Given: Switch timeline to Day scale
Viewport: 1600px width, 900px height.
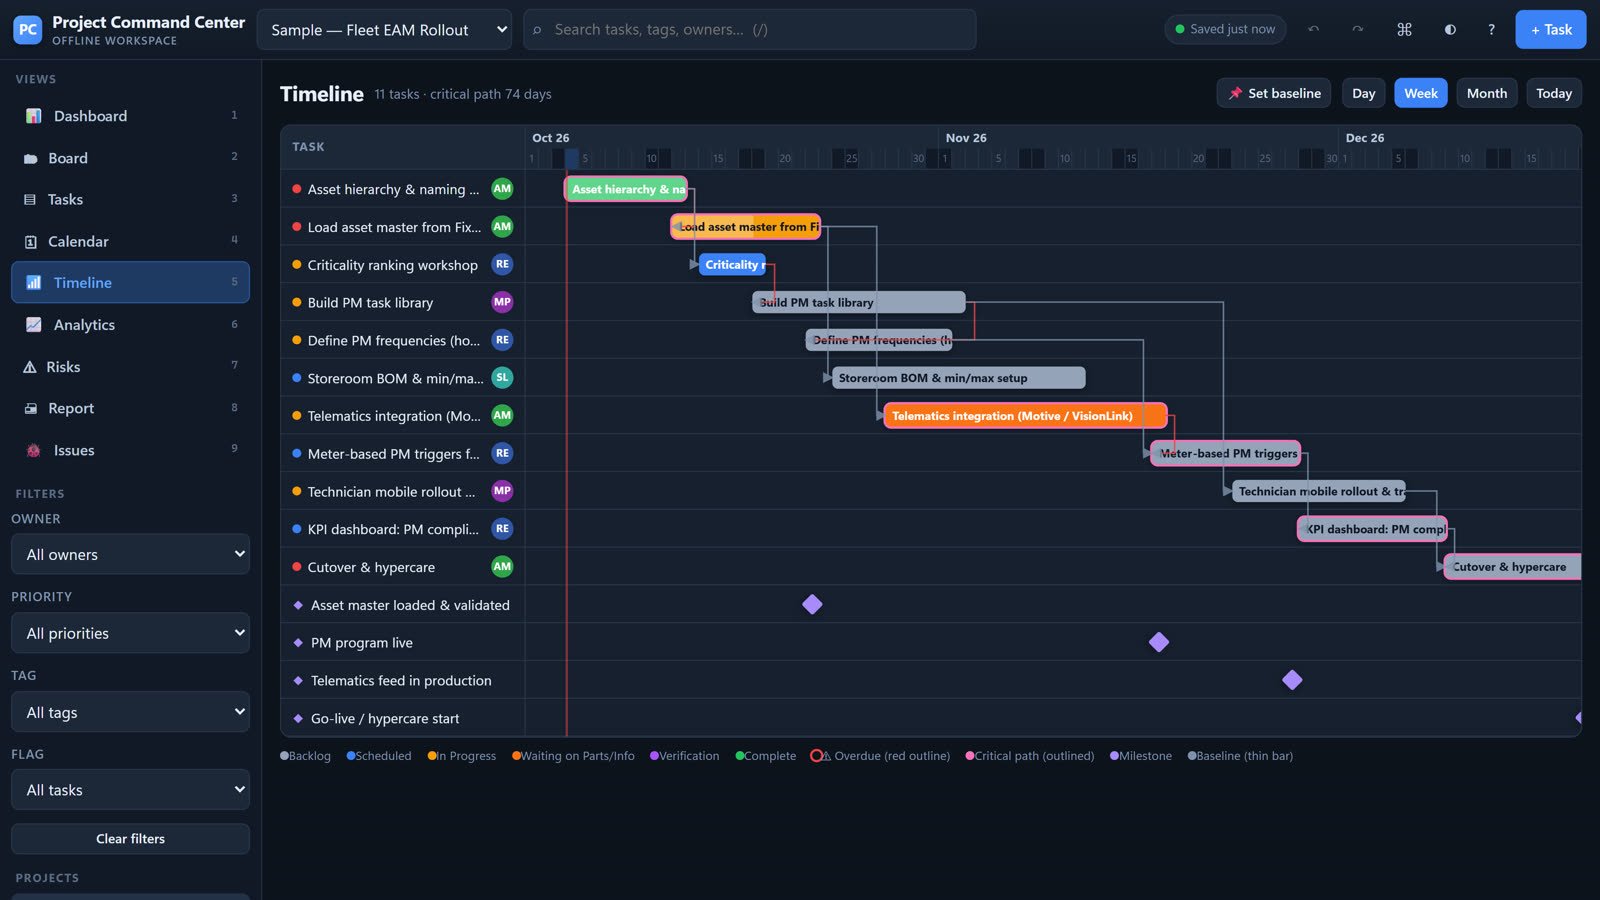Looking at the screenshot, I should click(x=1363, y=93).
